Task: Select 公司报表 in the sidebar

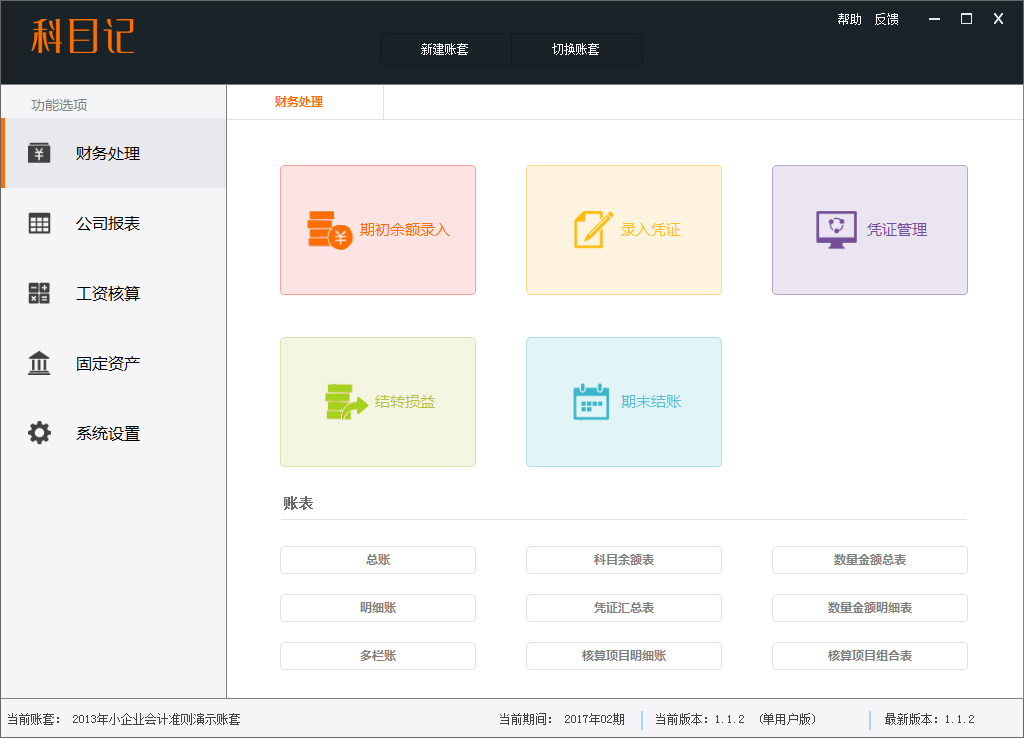Action: click(x=113, y=223)
